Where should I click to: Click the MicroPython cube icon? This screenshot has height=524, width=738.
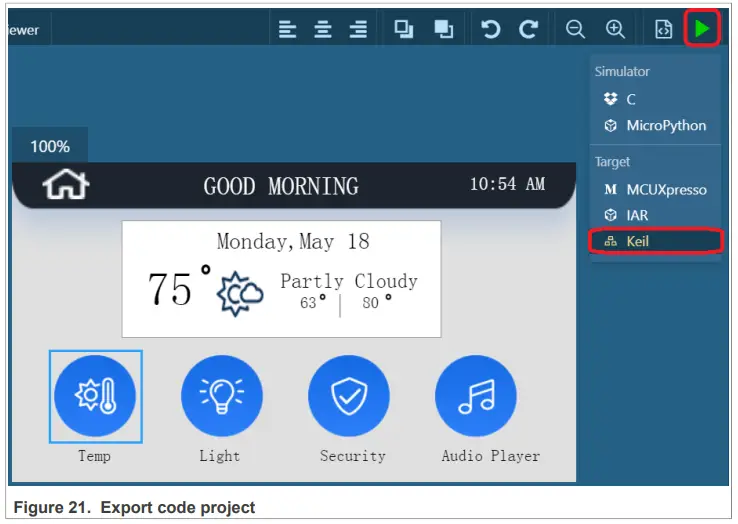(610, 126)
